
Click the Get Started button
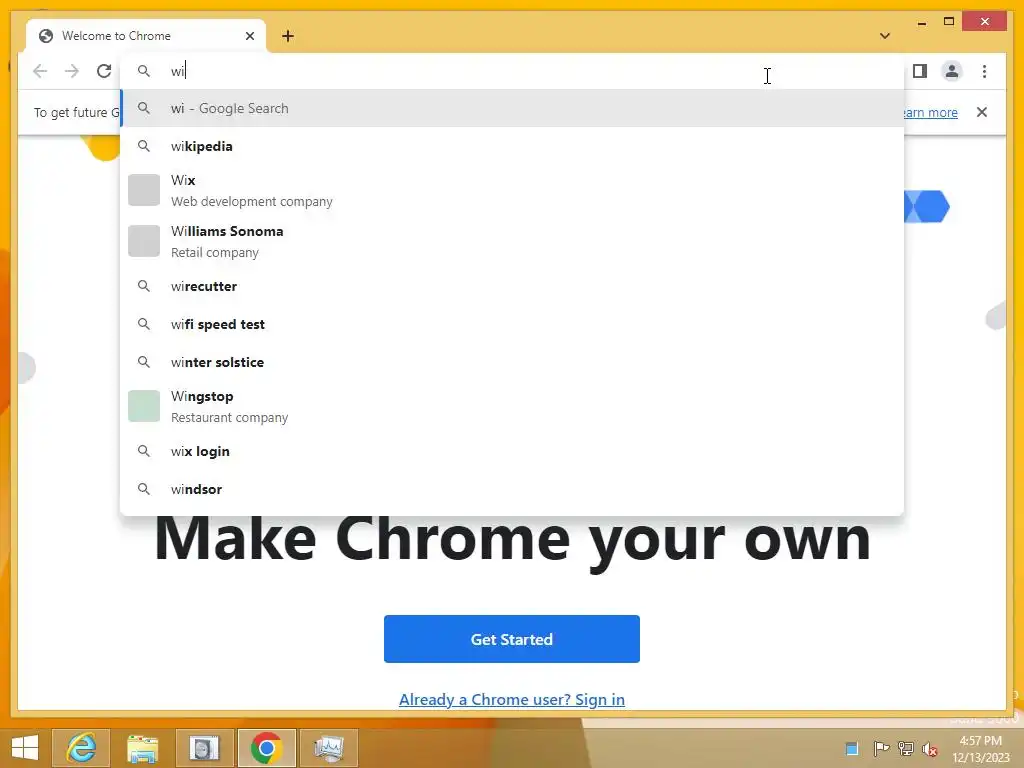click(x=512, y=639)
